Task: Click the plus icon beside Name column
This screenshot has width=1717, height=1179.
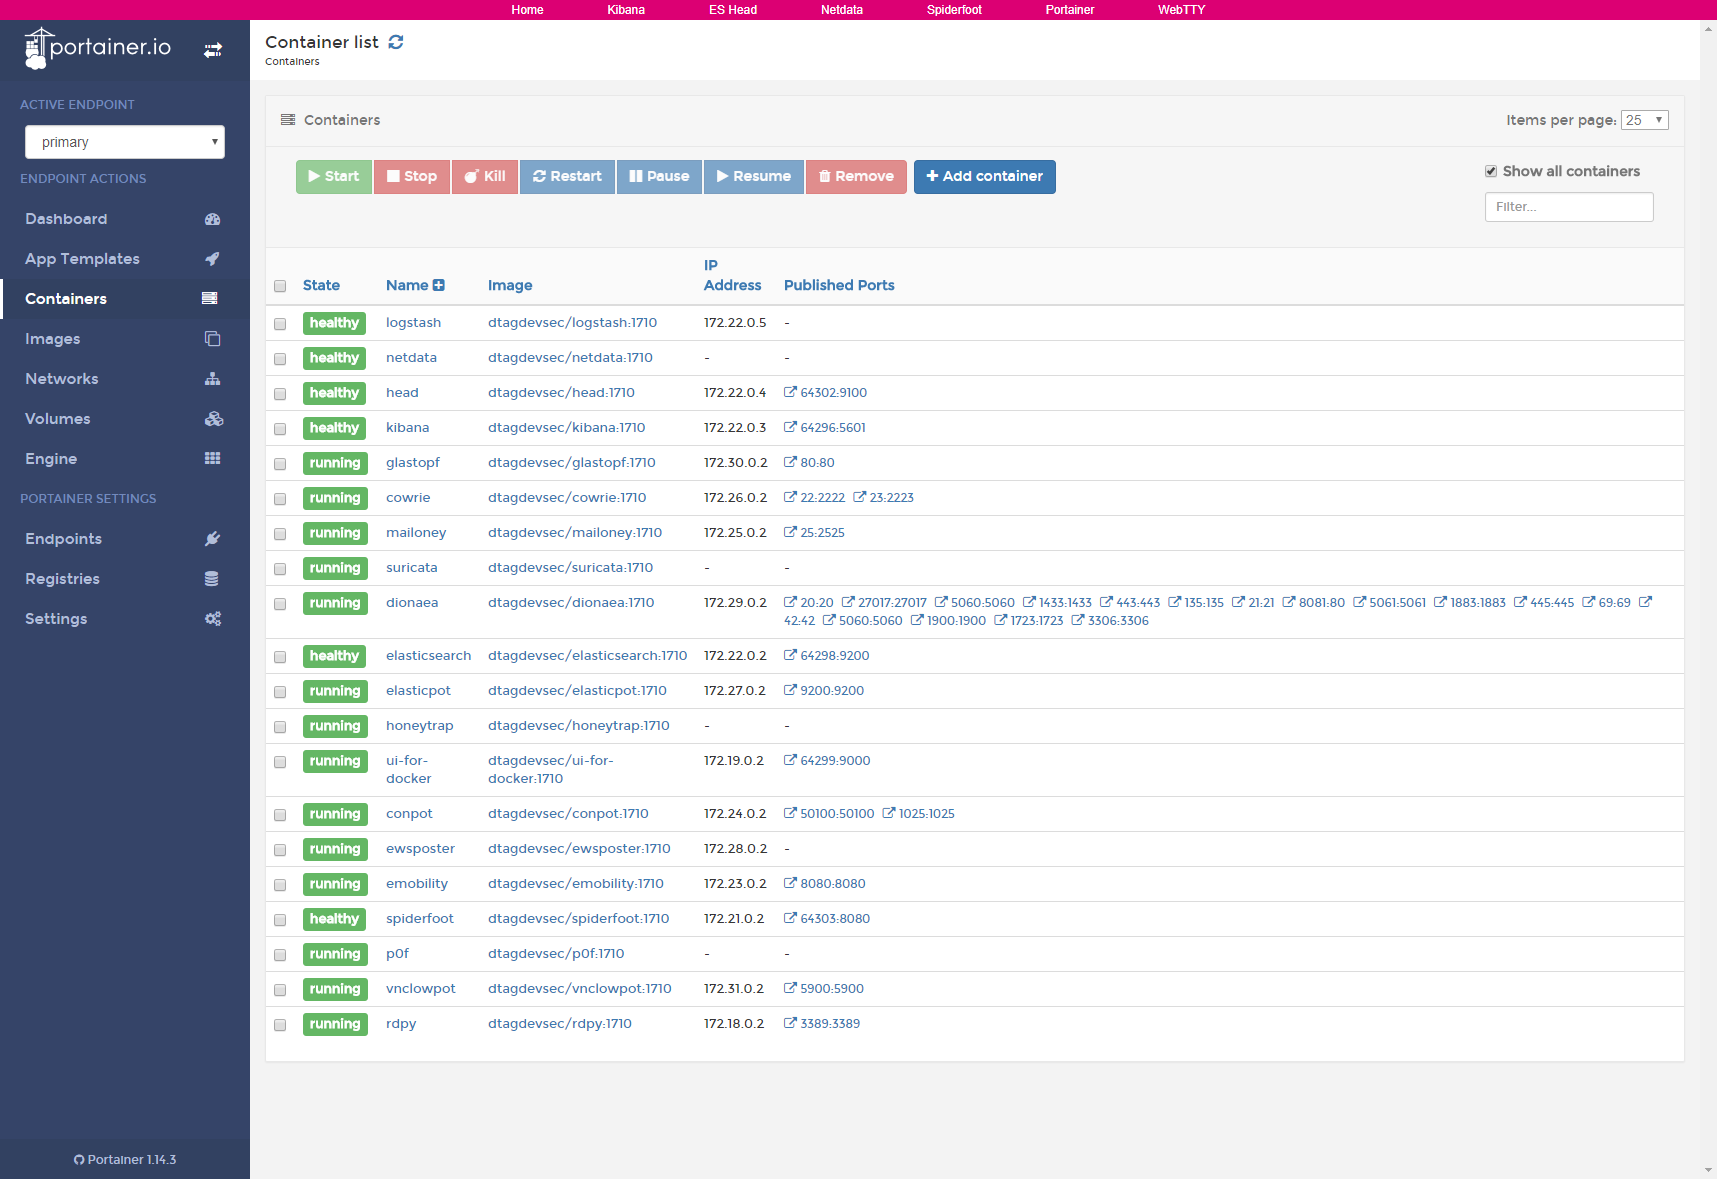Action: point(439,285)
